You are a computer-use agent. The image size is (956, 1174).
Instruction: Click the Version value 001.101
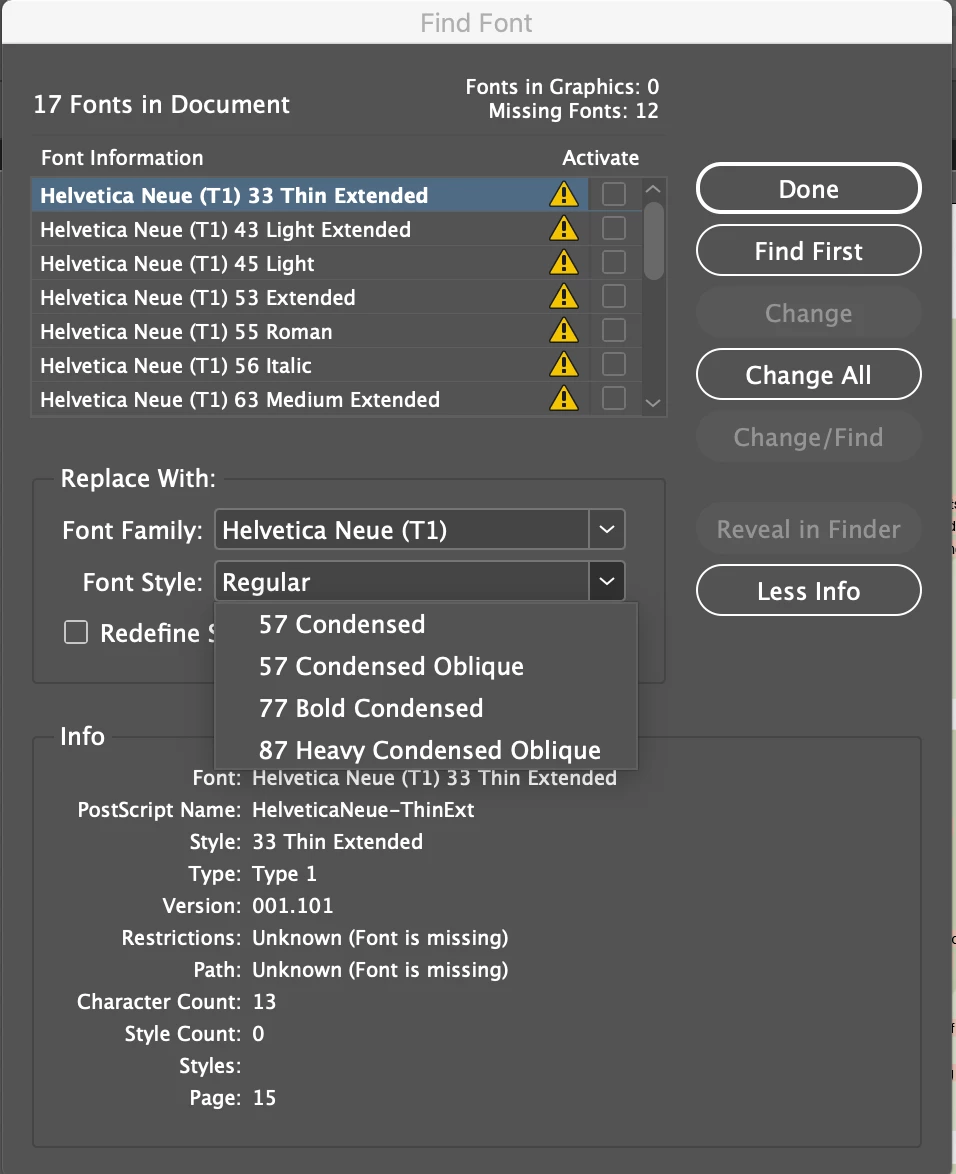(x=293, y=905)
